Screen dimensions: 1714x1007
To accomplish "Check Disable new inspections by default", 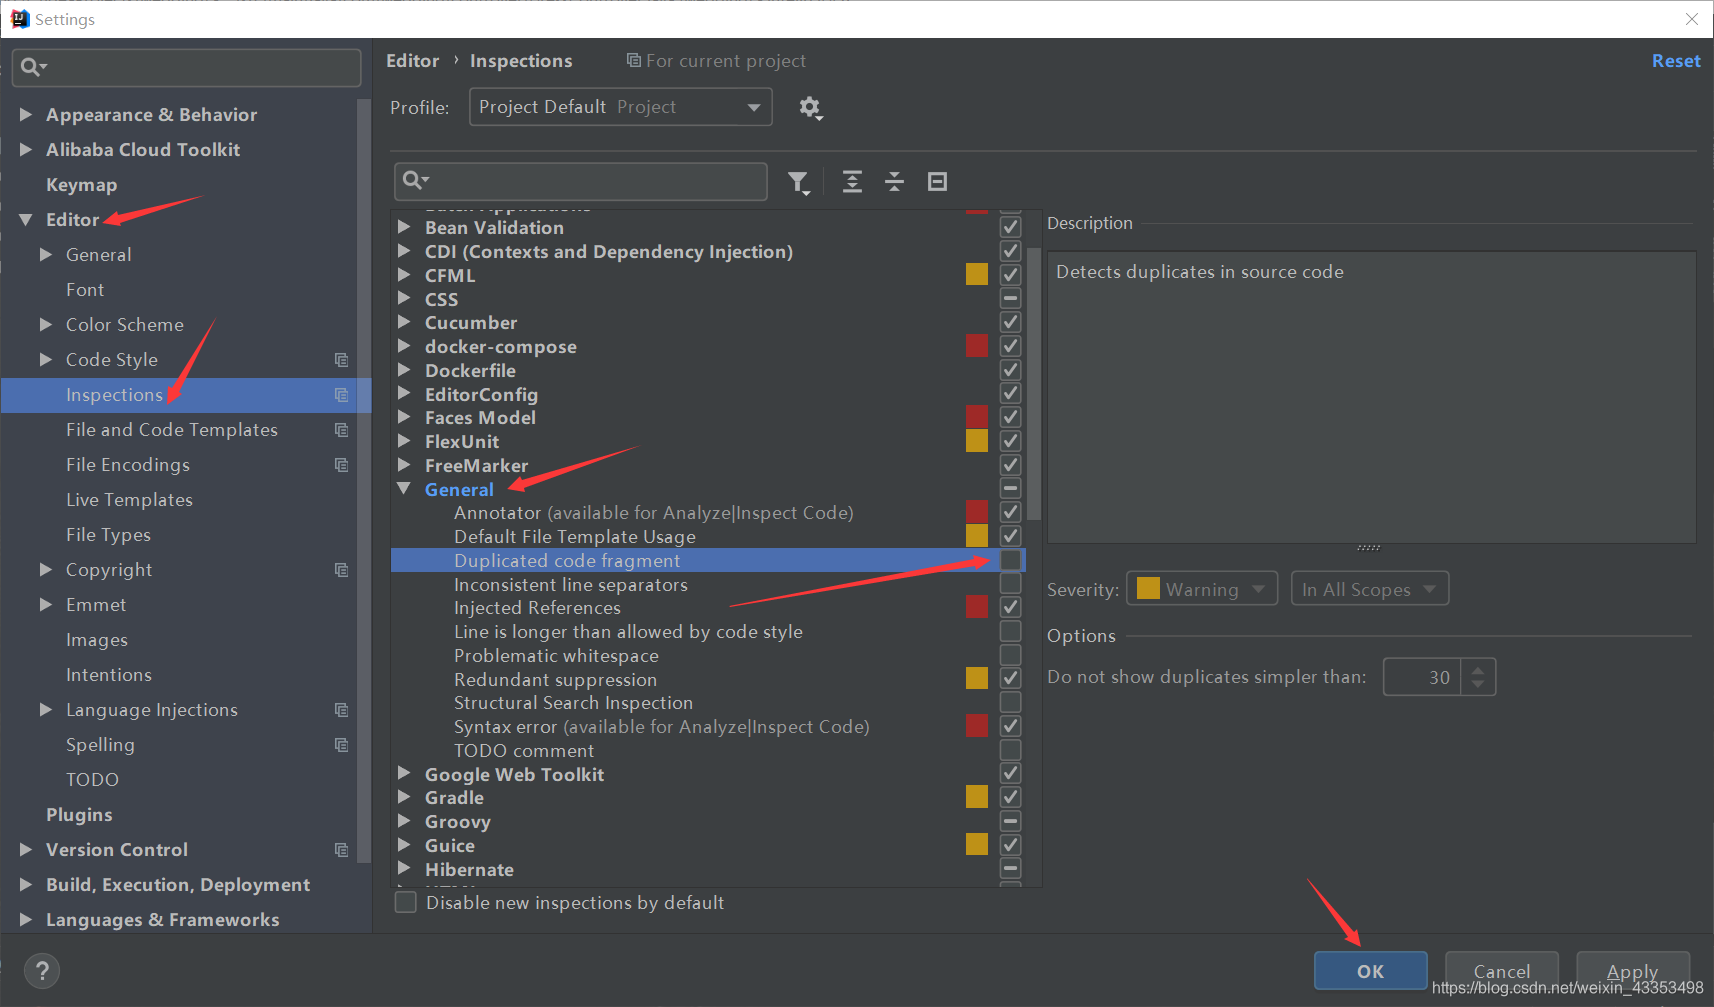I will click(x=405, y=903).
